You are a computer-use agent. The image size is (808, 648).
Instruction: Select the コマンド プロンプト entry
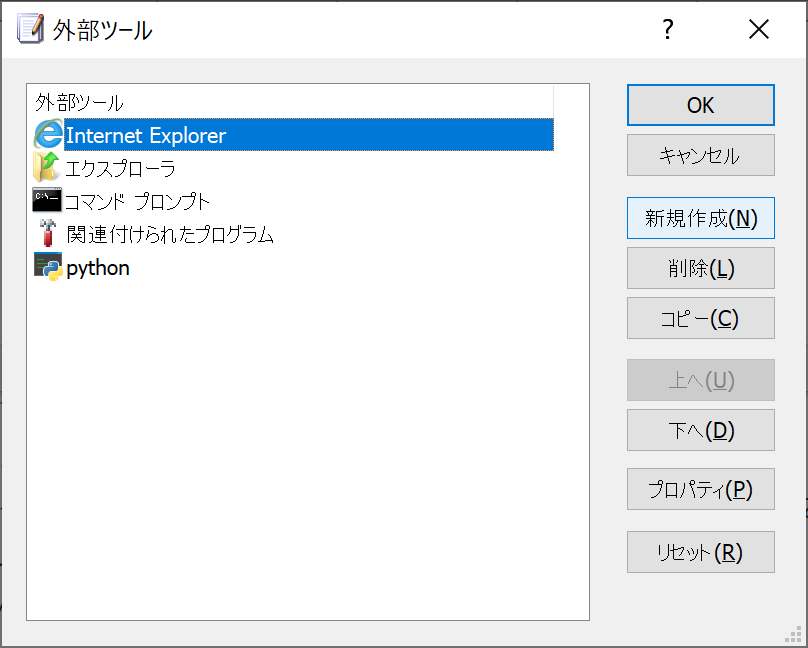137,201
